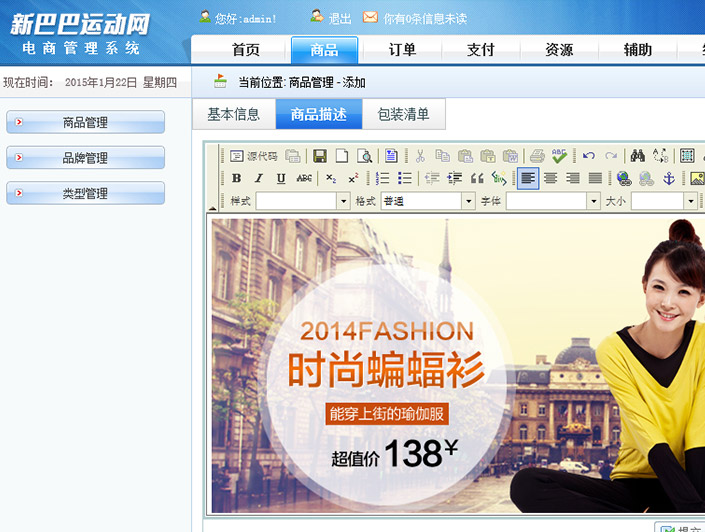
Task: Click the Save icon in editor toolbar
Action: (320, 156)
